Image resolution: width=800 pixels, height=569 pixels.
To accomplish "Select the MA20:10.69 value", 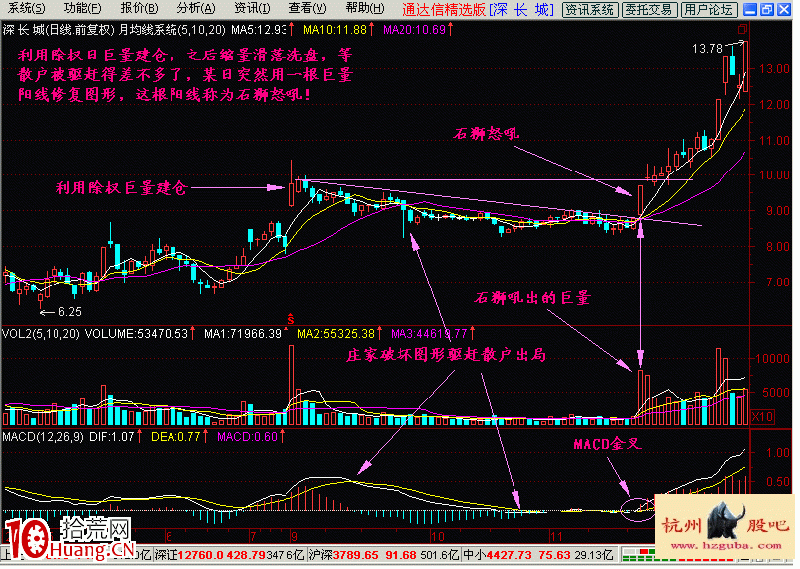I will point(414,30).
